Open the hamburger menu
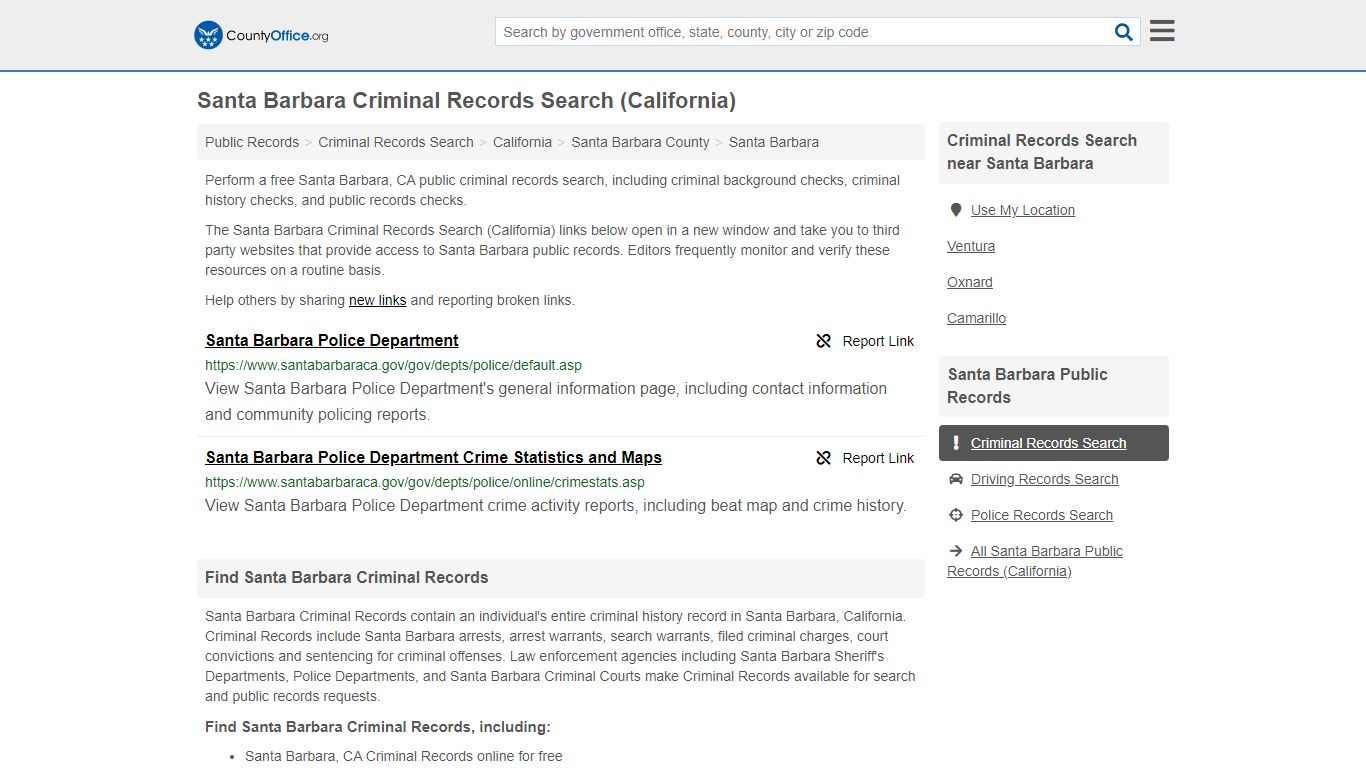Screen dimensions: 1366x768 (1162, 31)
